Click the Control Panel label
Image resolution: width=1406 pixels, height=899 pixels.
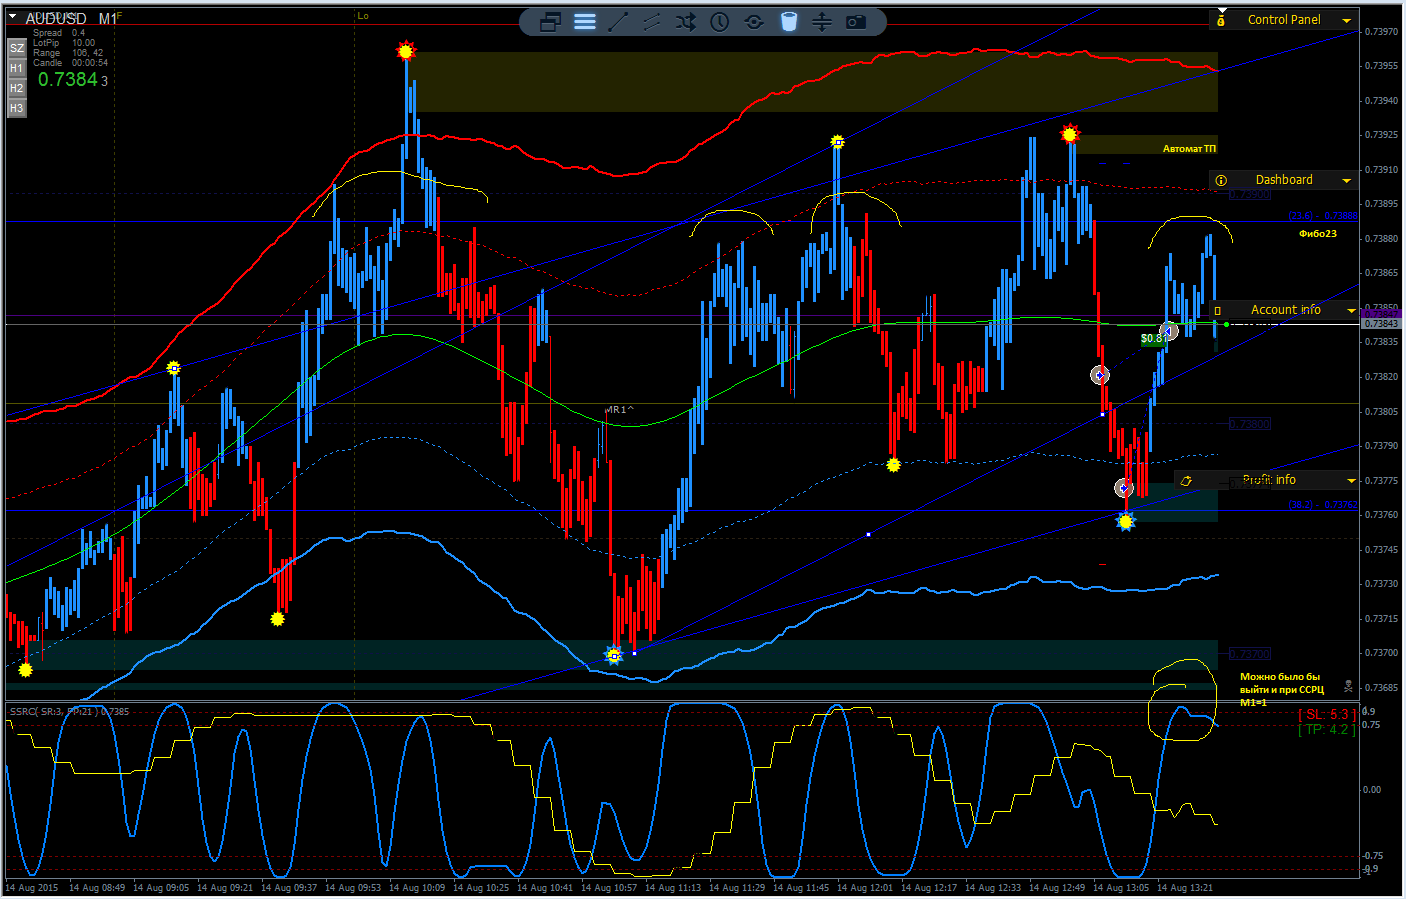pos(1284,20)
